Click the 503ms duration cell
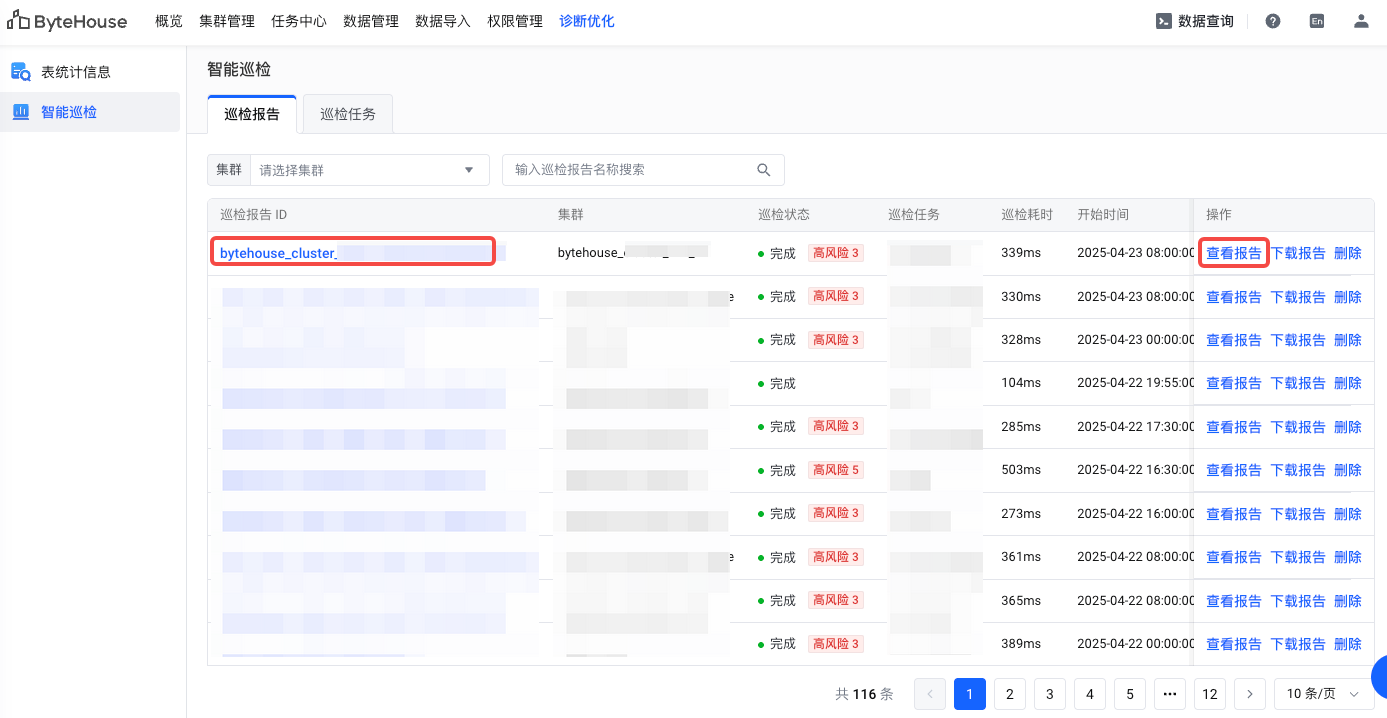This screenshot has height=718, width=1387. tap(1021, 470)
